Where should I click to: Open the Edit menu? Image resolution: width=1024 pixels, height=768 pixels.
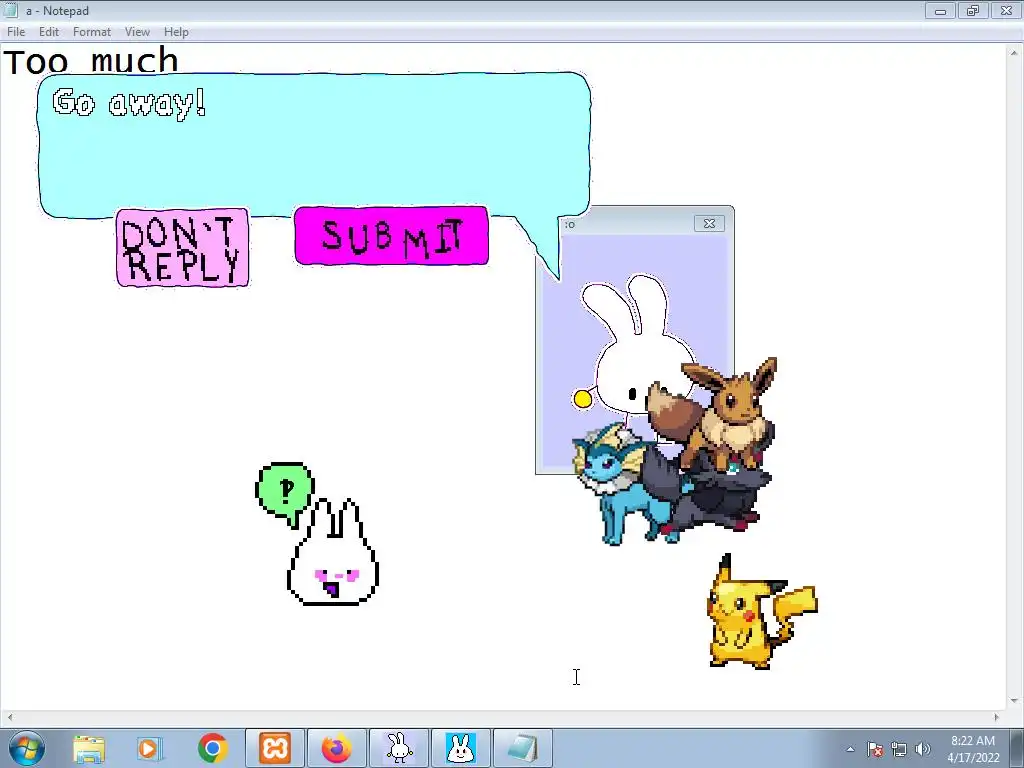48,32
